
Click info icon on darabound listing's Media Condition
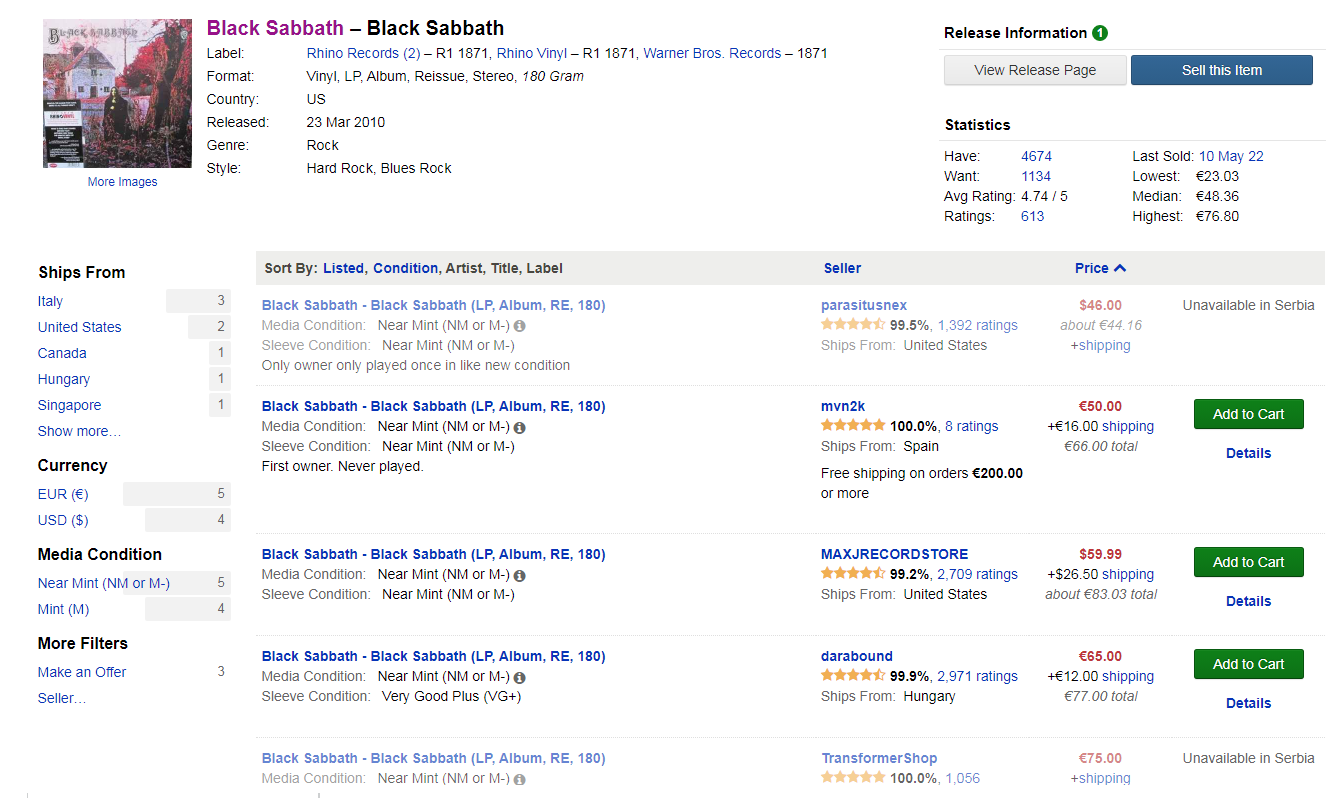click(520, 677)
